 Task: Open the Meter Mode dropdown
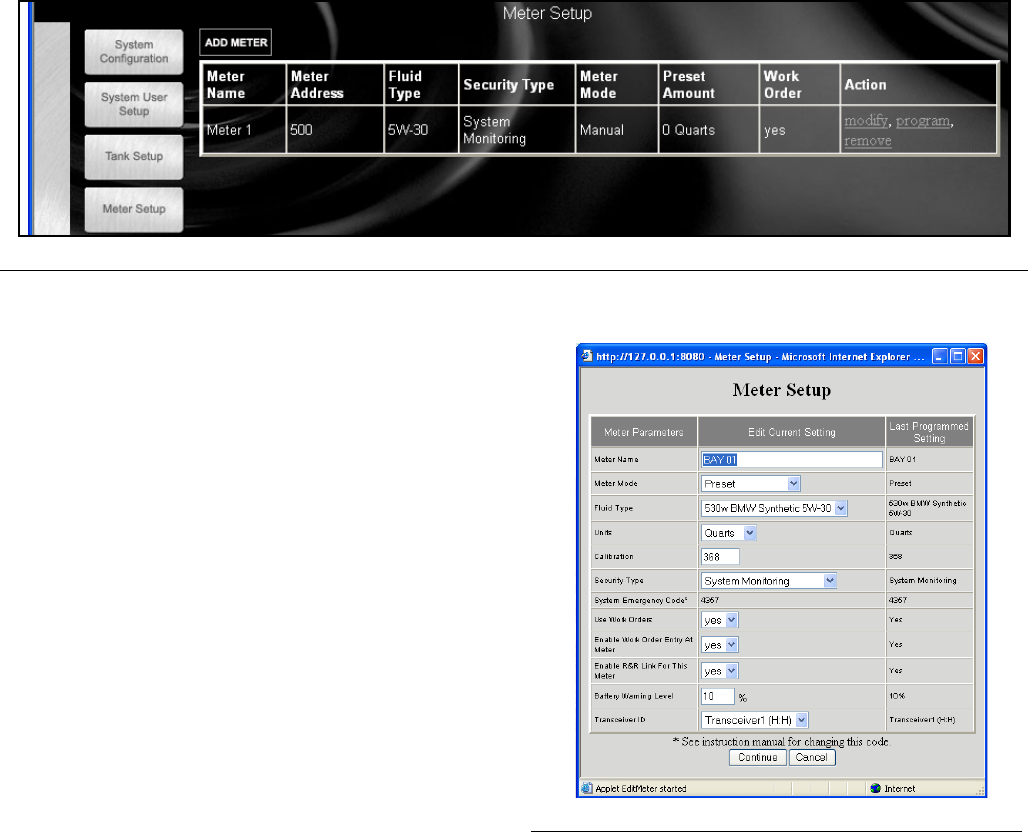coord(751,484)
